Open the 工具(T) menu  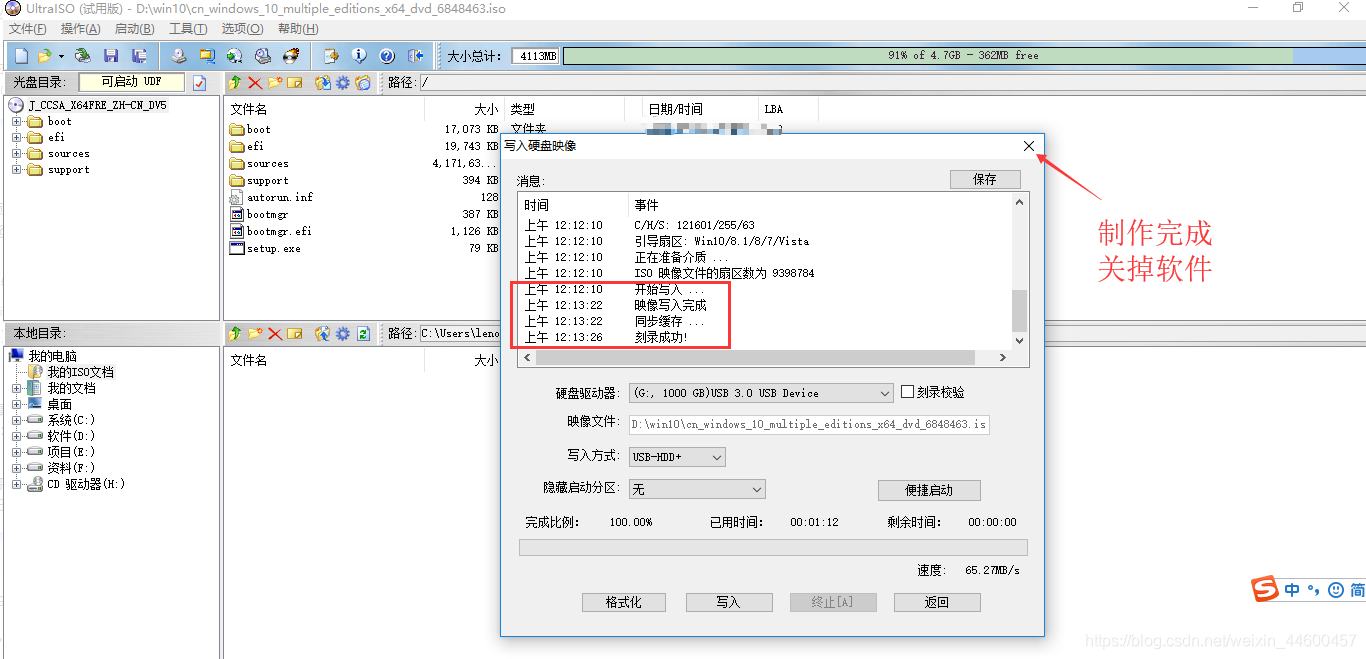coord(188,29)
